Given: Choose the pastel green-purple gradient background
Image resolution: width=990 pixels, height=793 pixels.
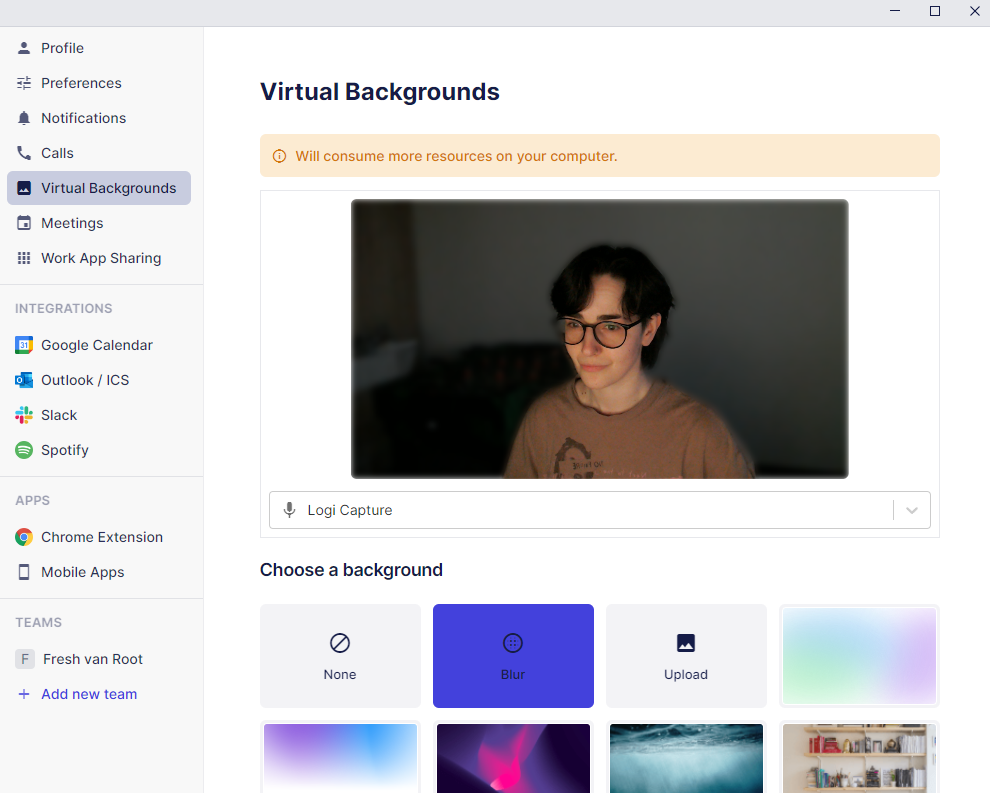Looking at the screenshot, I should pyautogui.click(x=859, y=656).
